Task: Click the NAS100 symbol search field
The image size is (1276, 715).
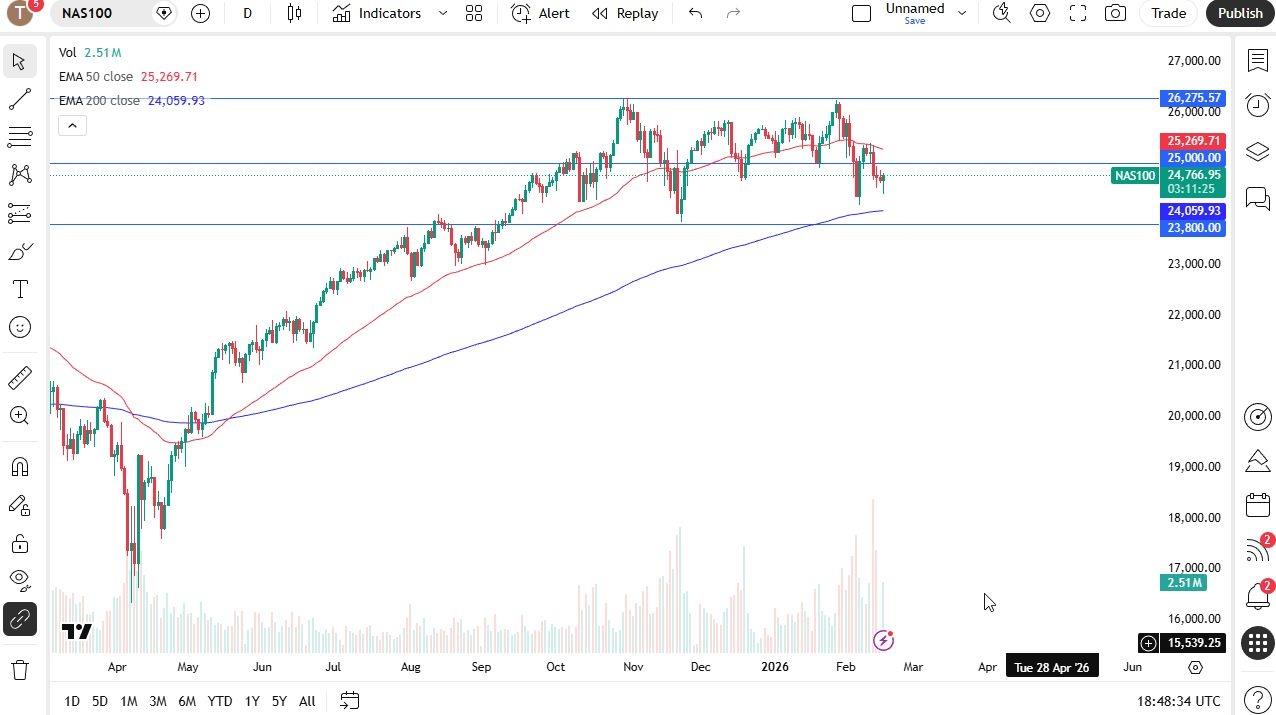Action: pyautogui.click(x=90, y=13)
